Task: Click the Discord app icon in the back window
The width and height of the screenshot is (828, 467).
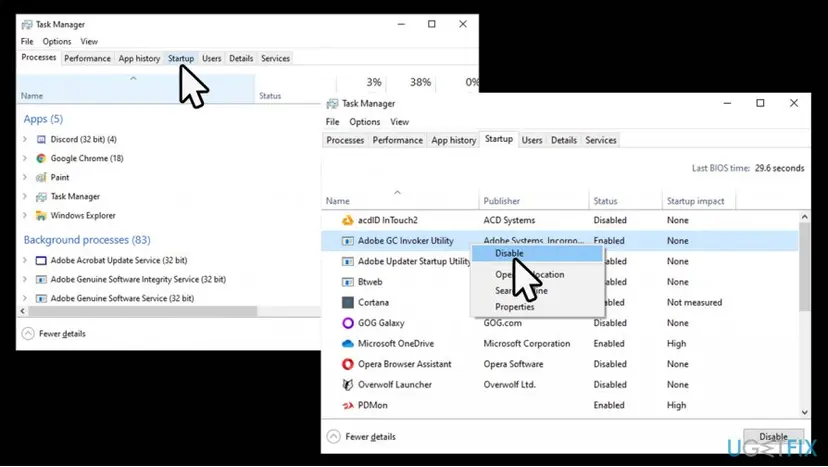Action: click(41, 139)
